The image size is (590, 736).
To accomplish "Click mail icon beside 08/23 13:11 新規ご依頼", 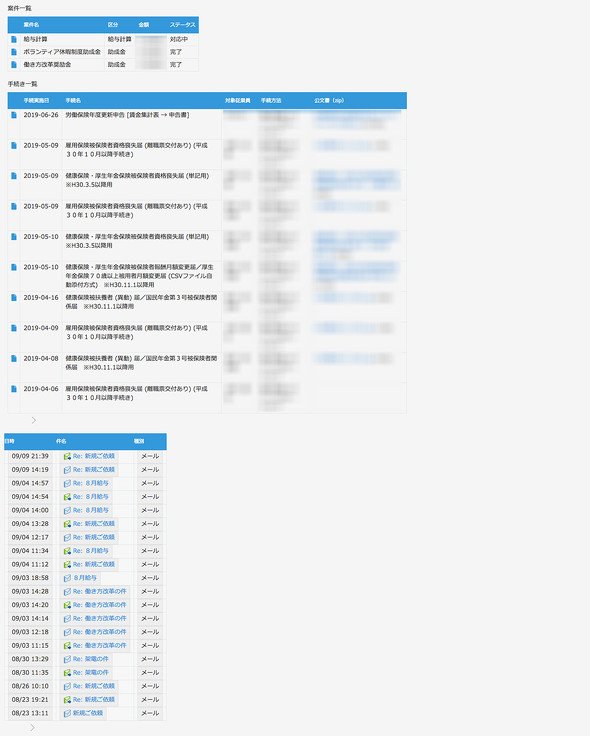I will pyautogui.click(x=67, y=713).
